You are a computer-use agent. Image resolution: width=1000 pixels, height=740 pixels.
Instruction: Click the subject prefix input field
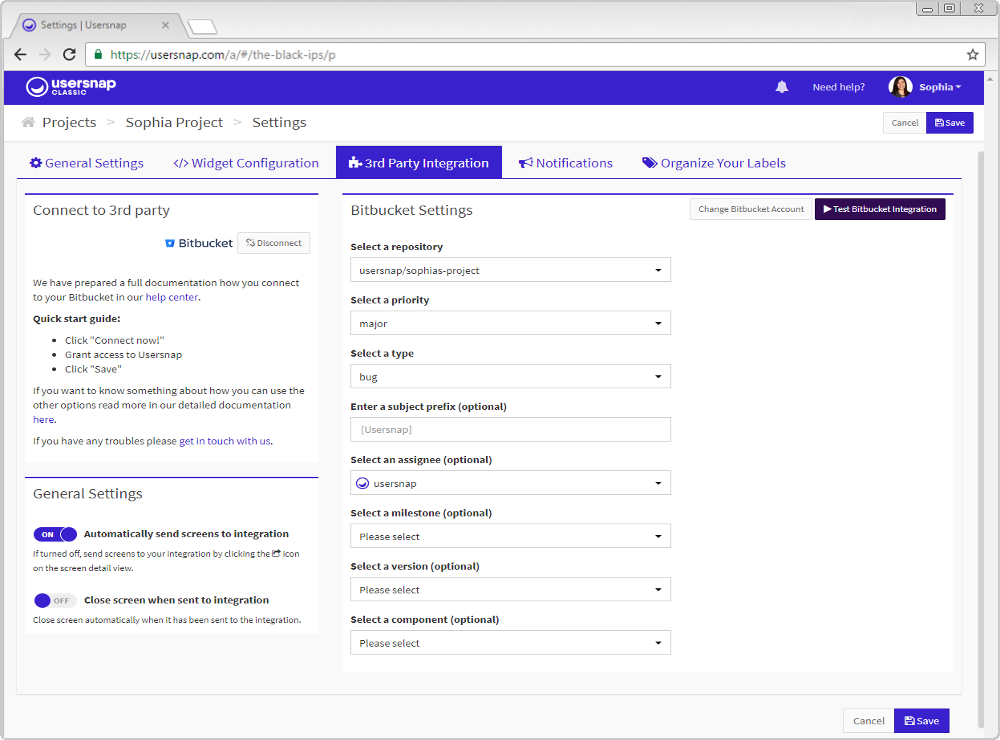pyautogui.click(x=510, y=429)
